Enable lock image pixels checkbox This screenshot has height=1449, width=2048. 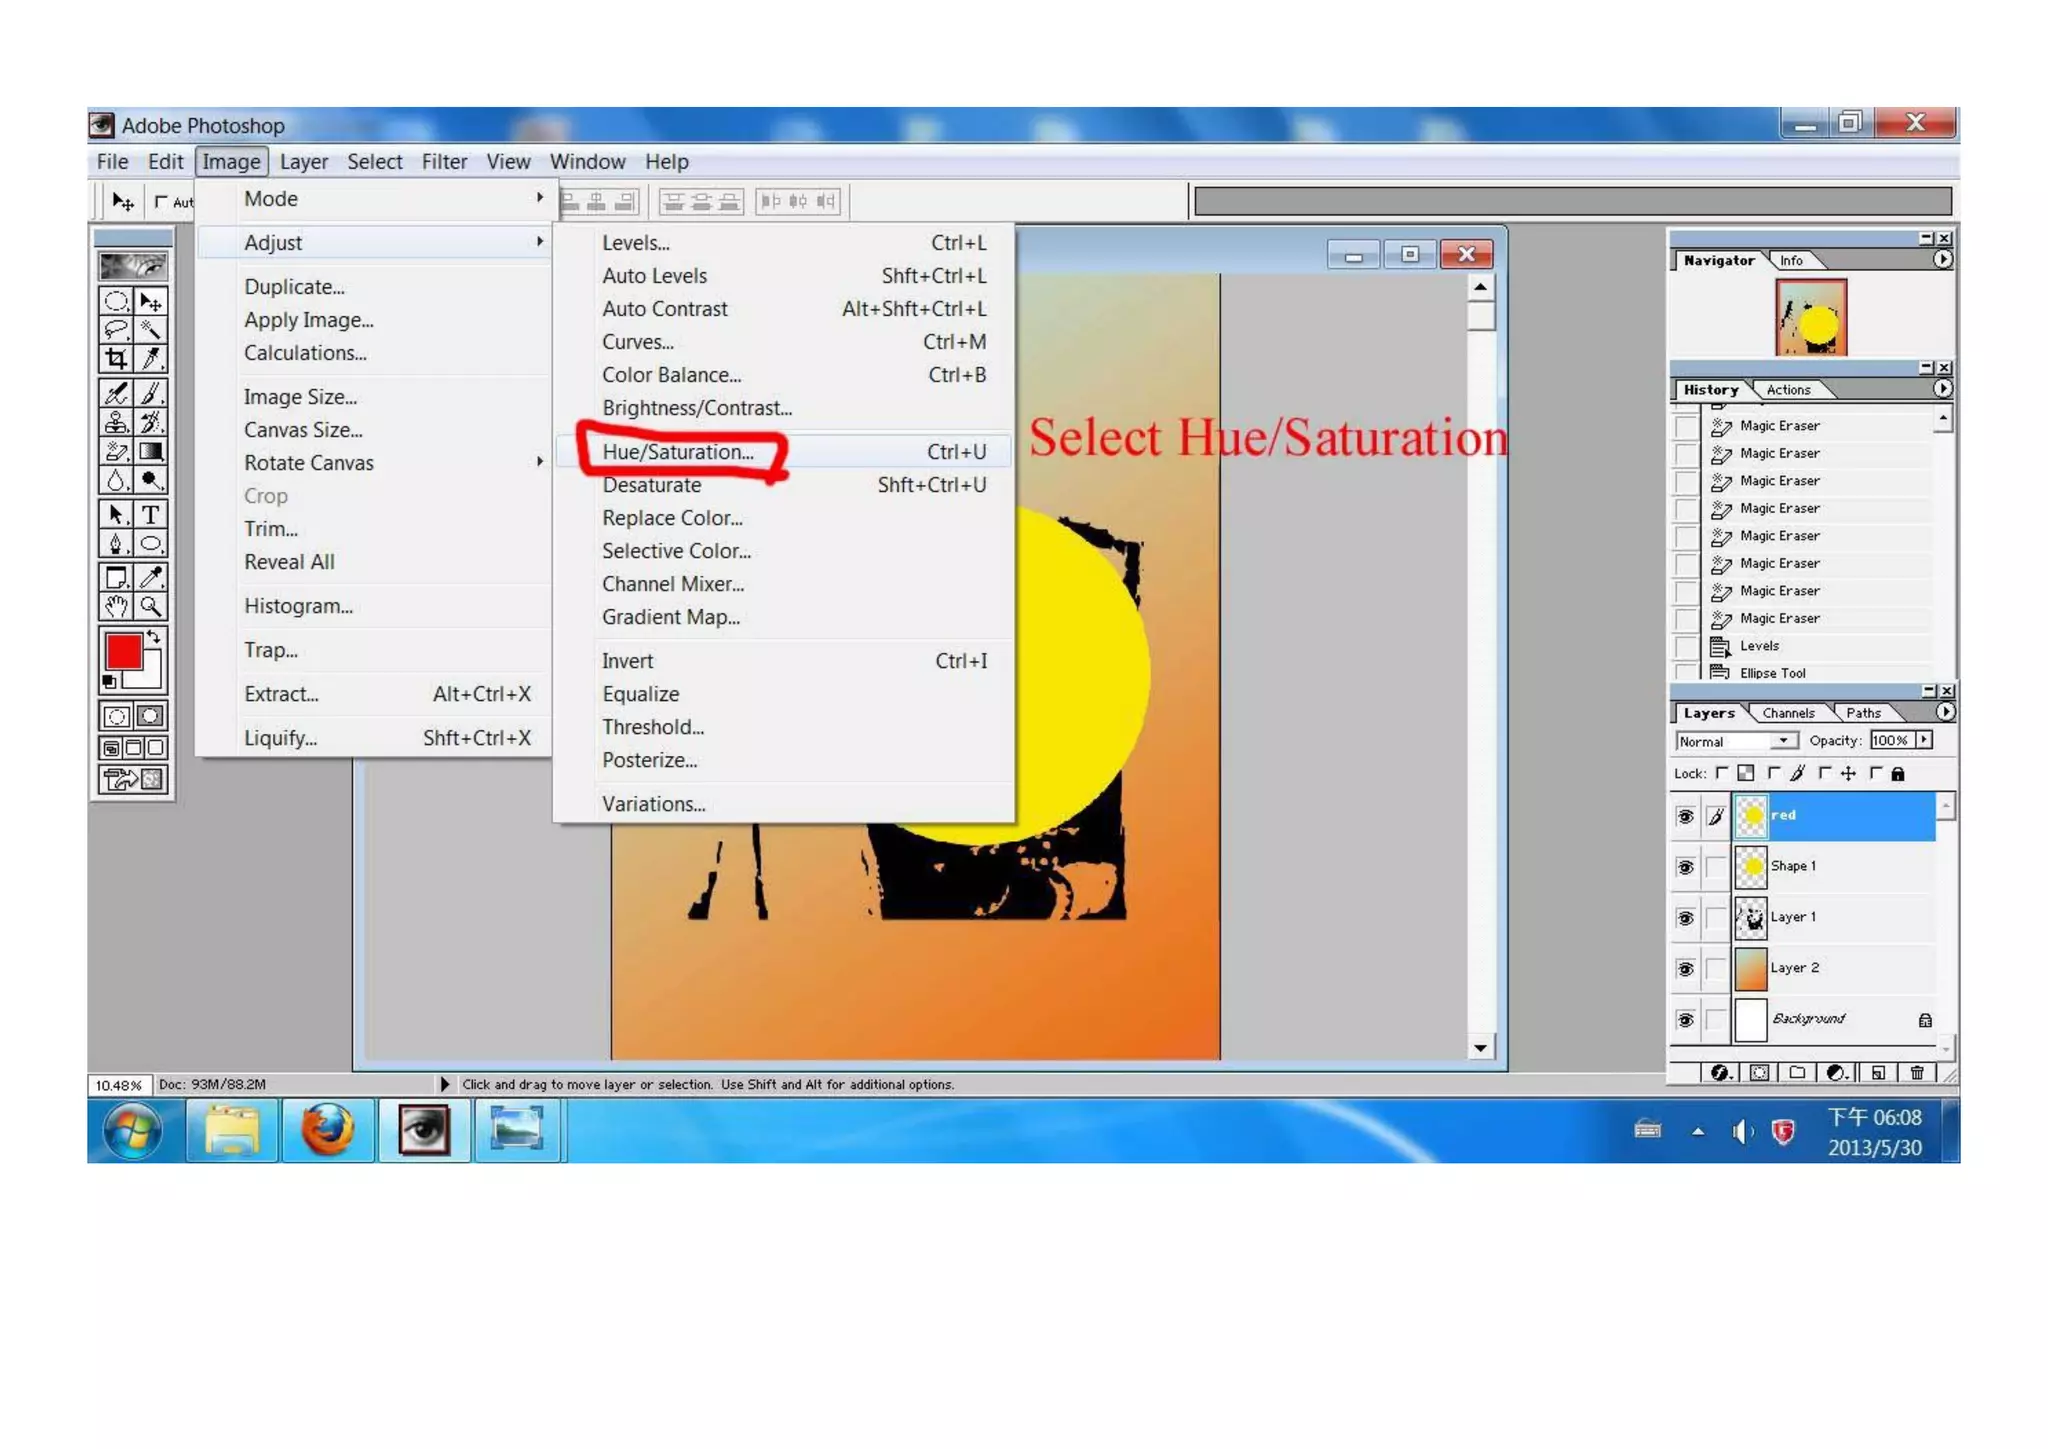click(x=1774, y=773)
